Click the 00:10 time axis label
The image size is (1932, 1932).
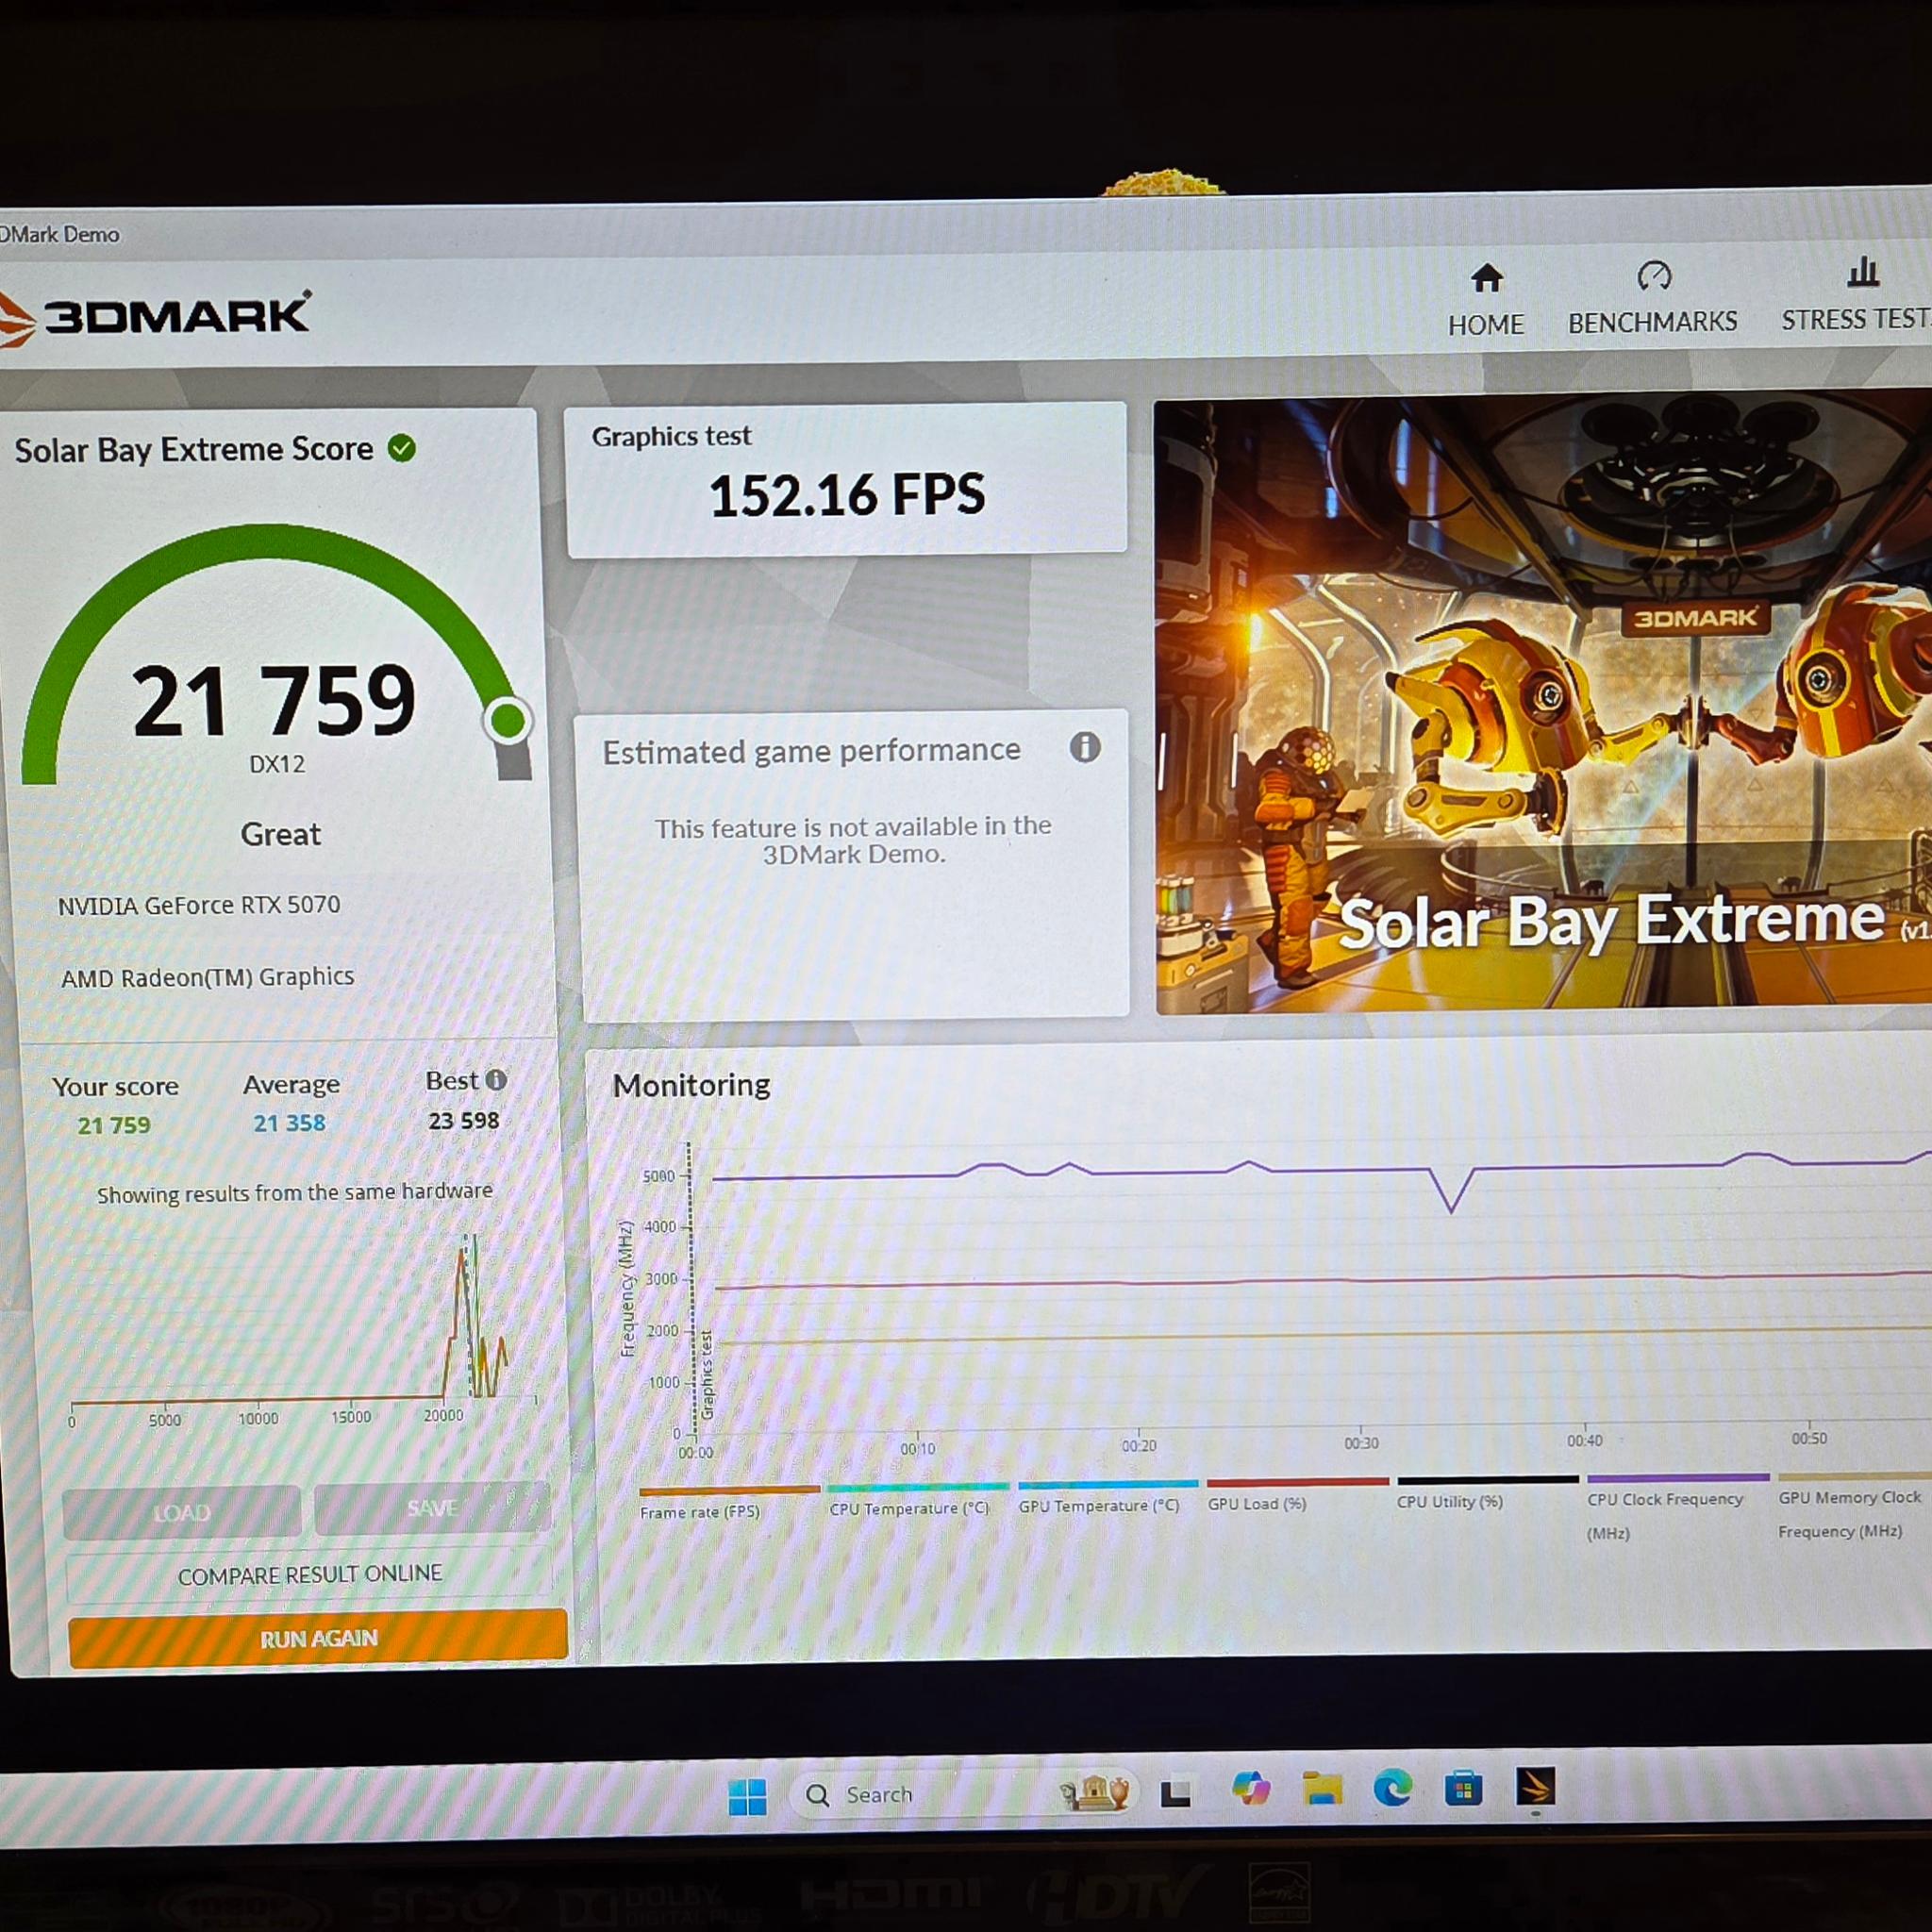point(917,1448)
